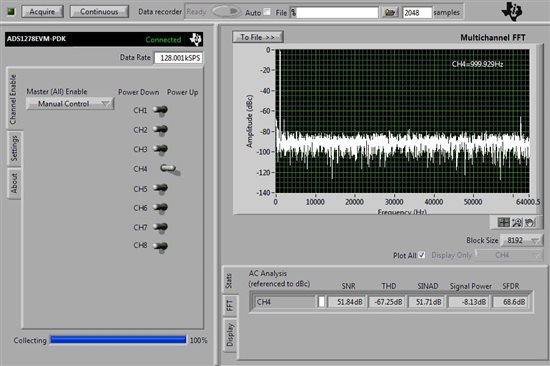The image size is (550, 366).
Task: Toggle the CH3 power switch
Action: (161, 149)
